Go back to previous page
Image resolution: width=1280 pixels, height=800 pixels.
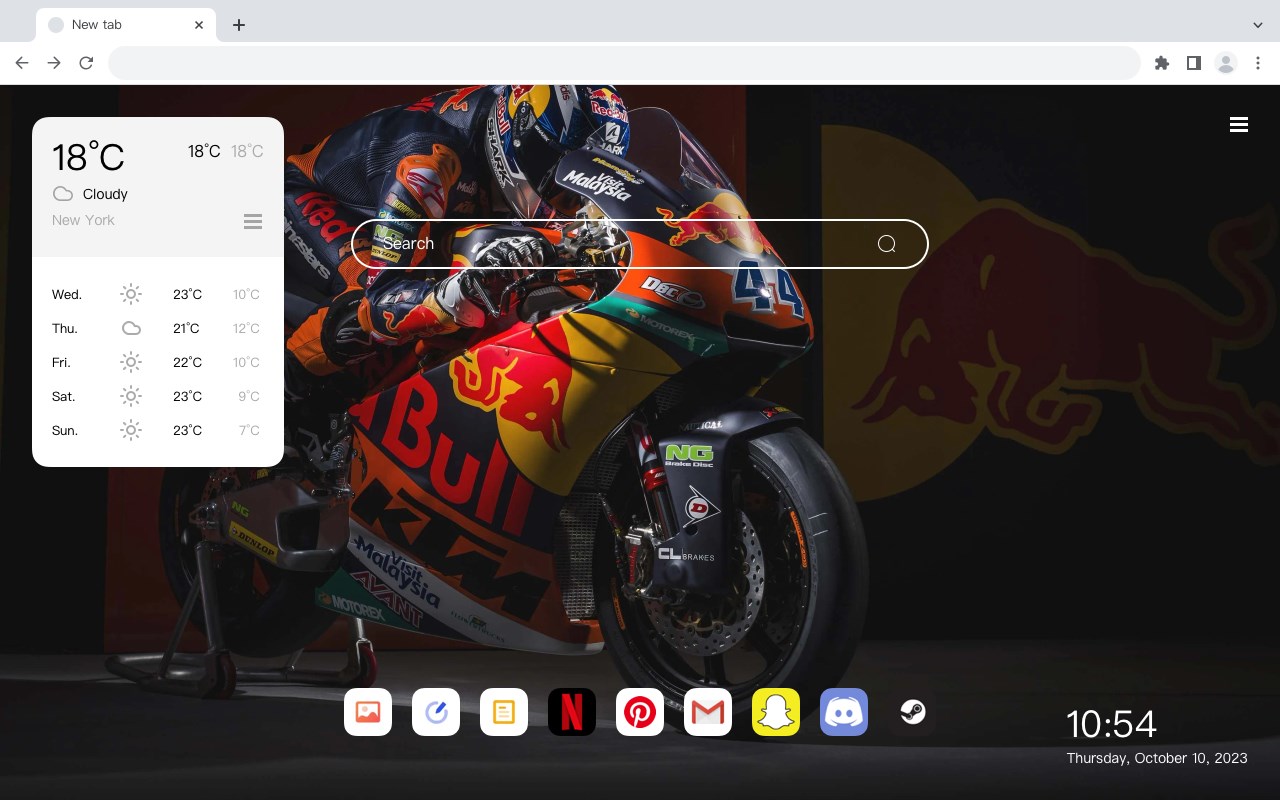coord(22,63)
